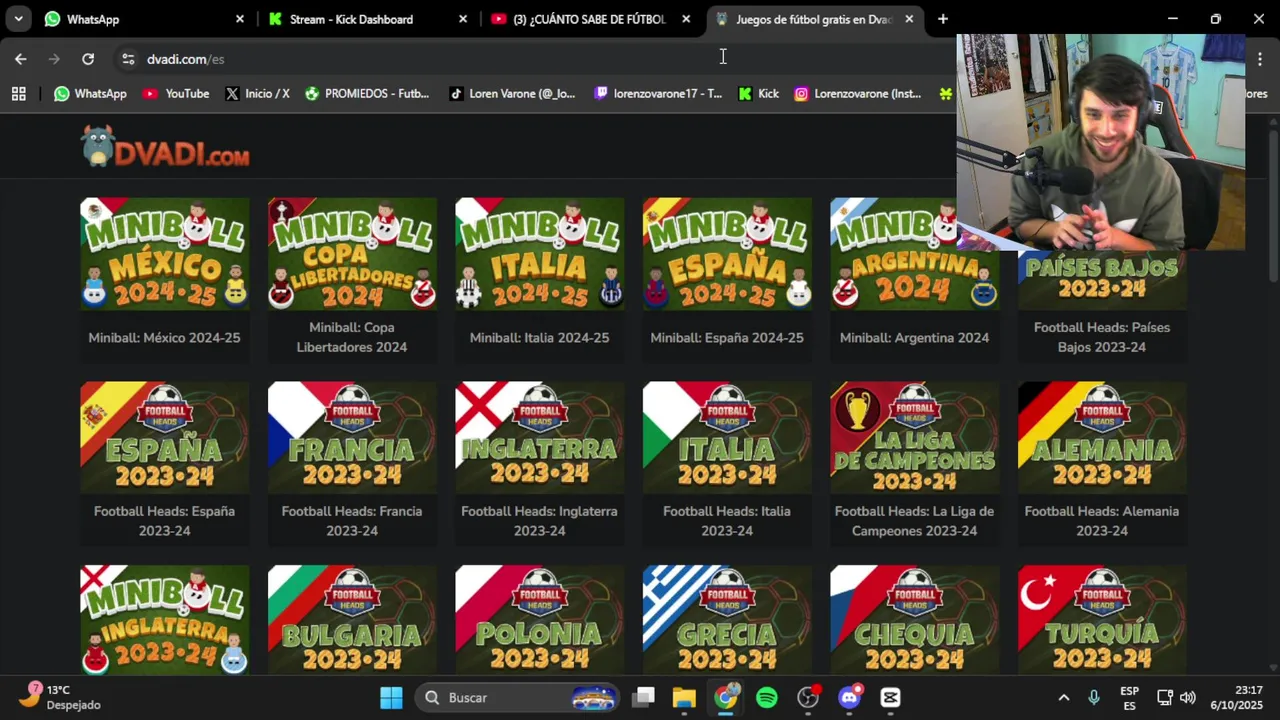
Task: Click the 'Miniball: Copa Libertadores 2024' title
Action: (352, 337)
